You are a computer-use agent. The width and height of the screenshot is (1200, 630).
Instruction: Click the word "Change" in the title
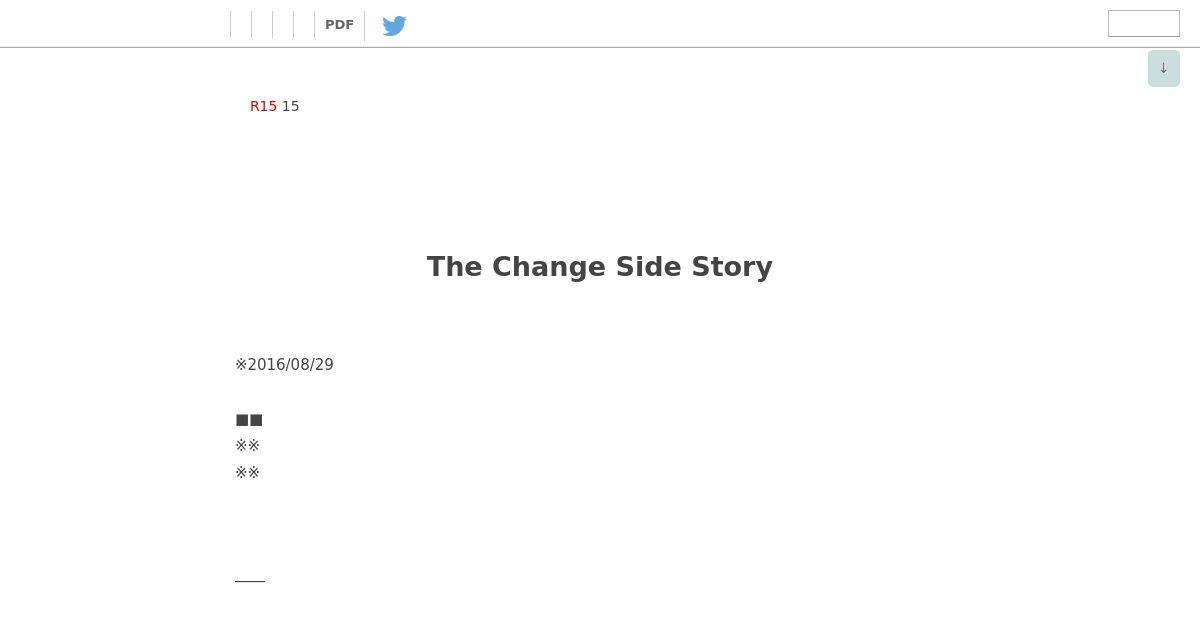(549, 267)
